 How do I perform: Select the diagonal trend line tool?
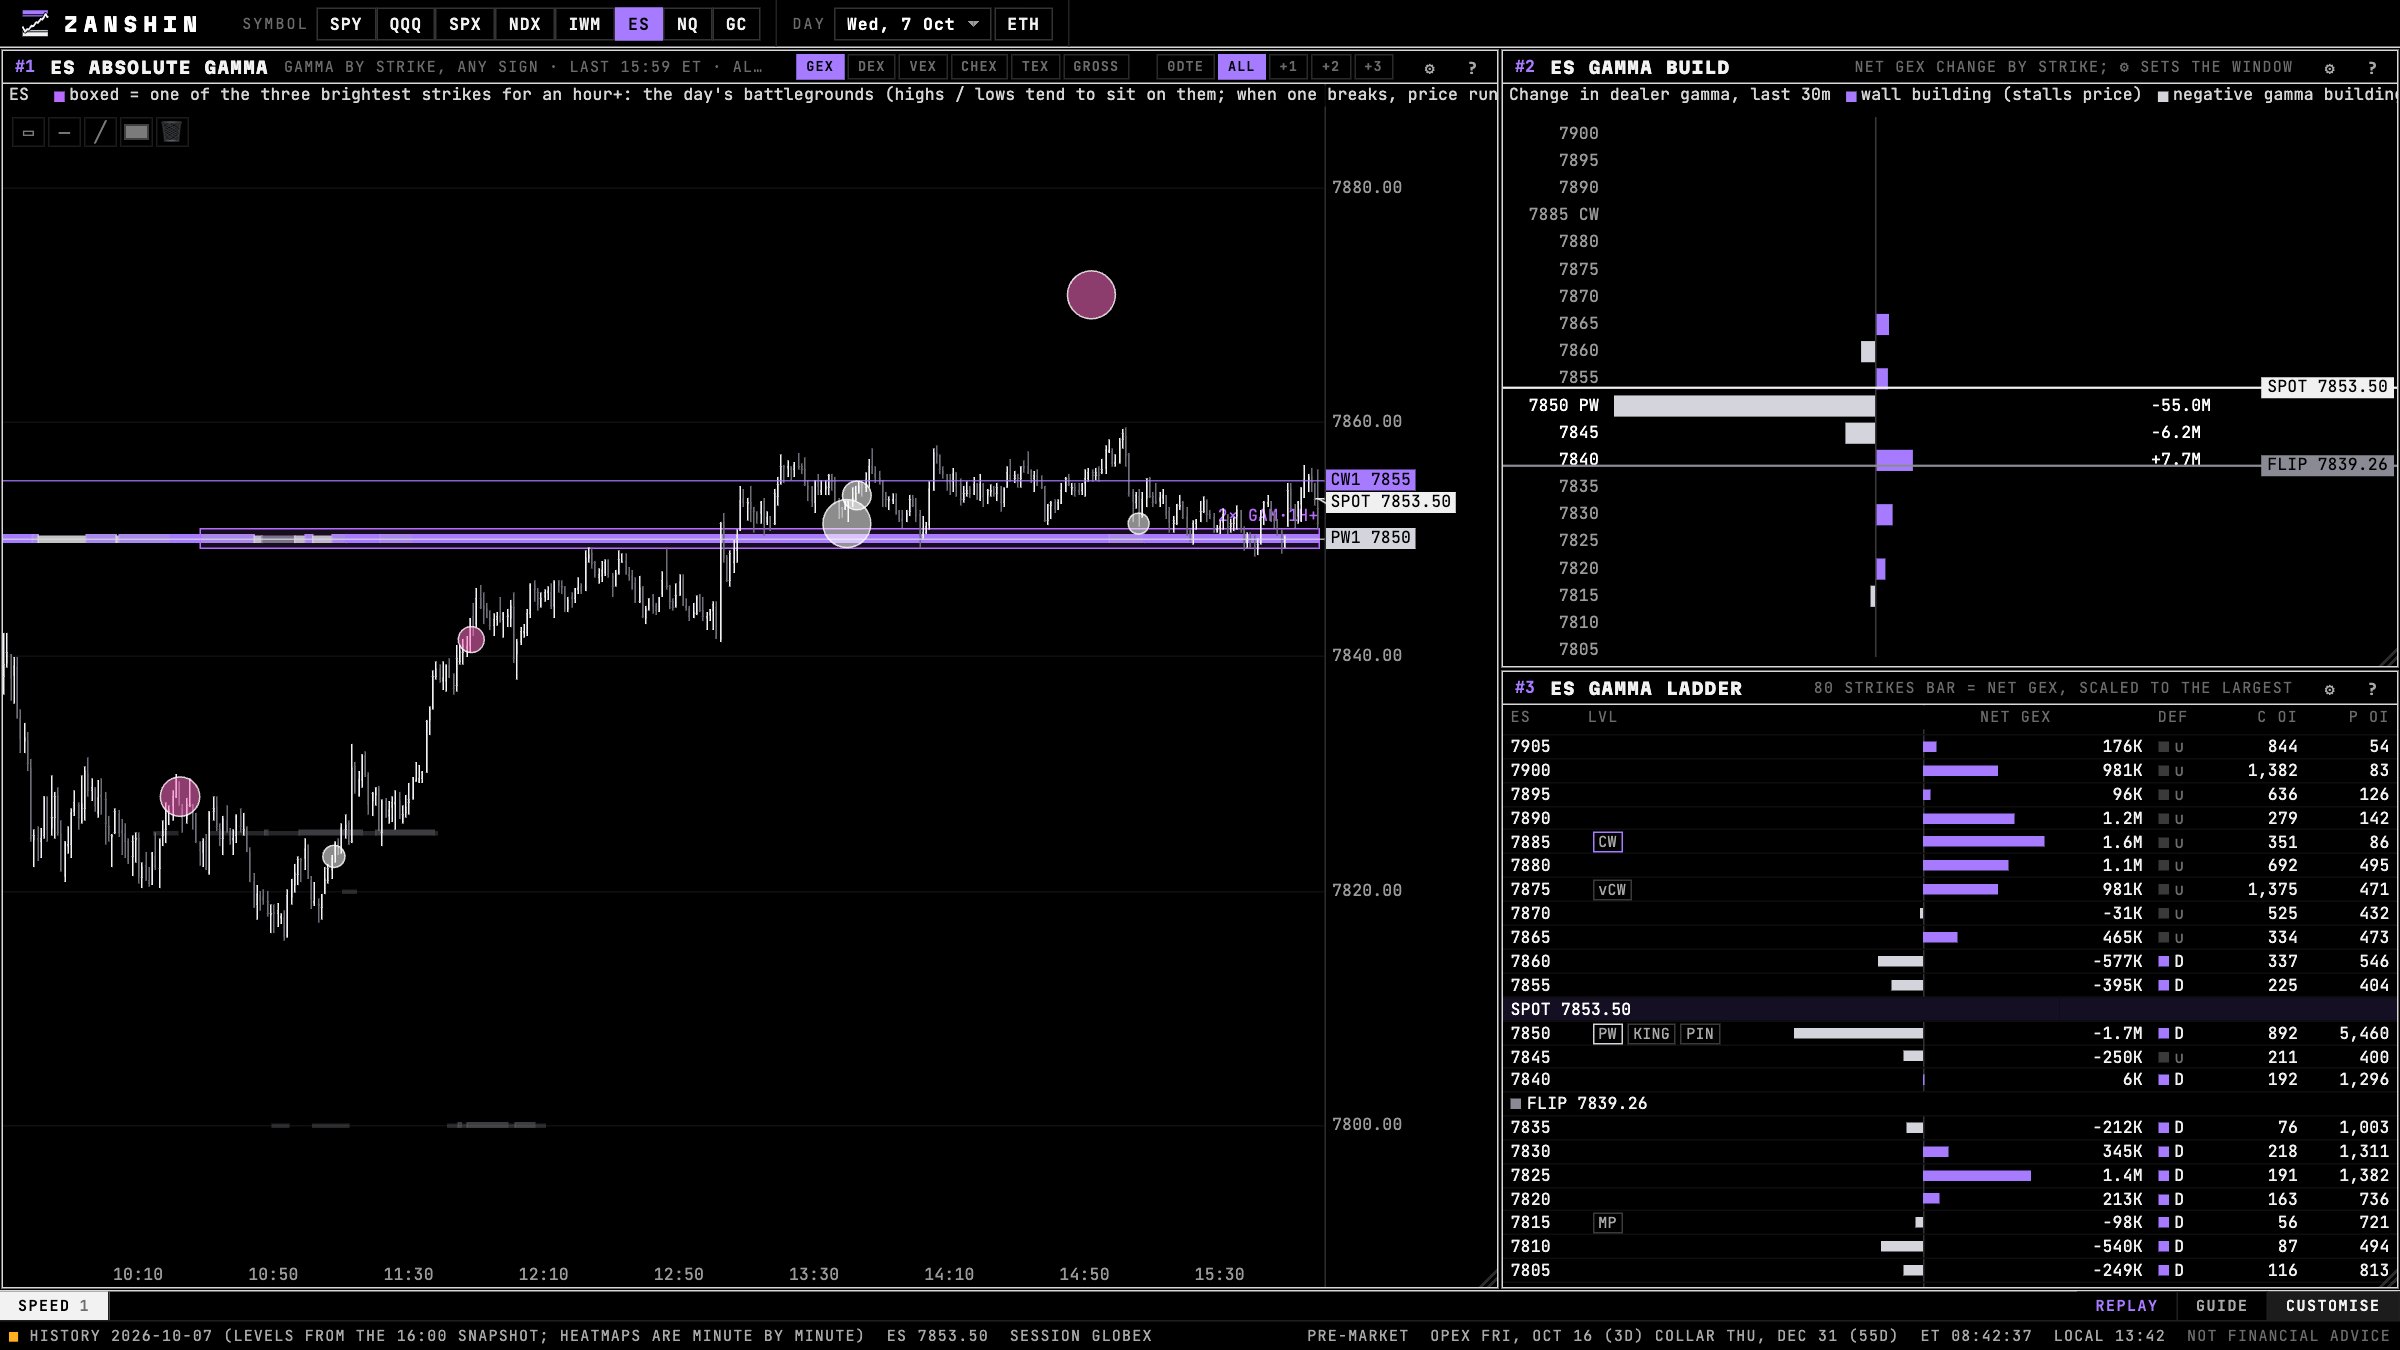100,132
